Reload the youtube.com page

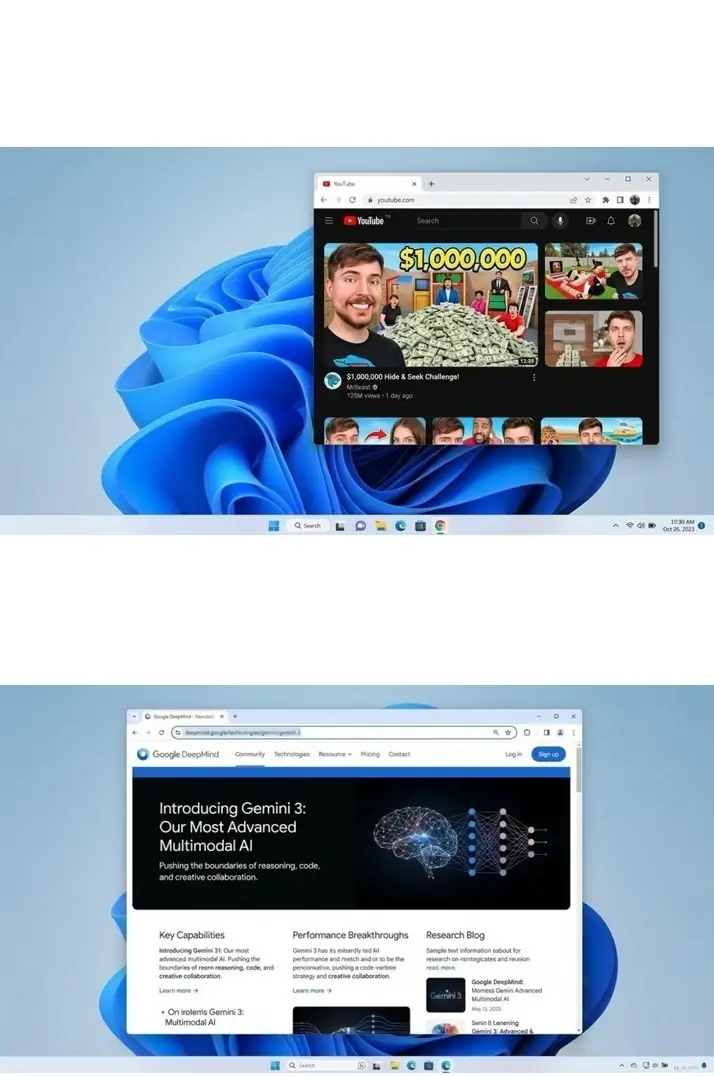pos(352,200)
